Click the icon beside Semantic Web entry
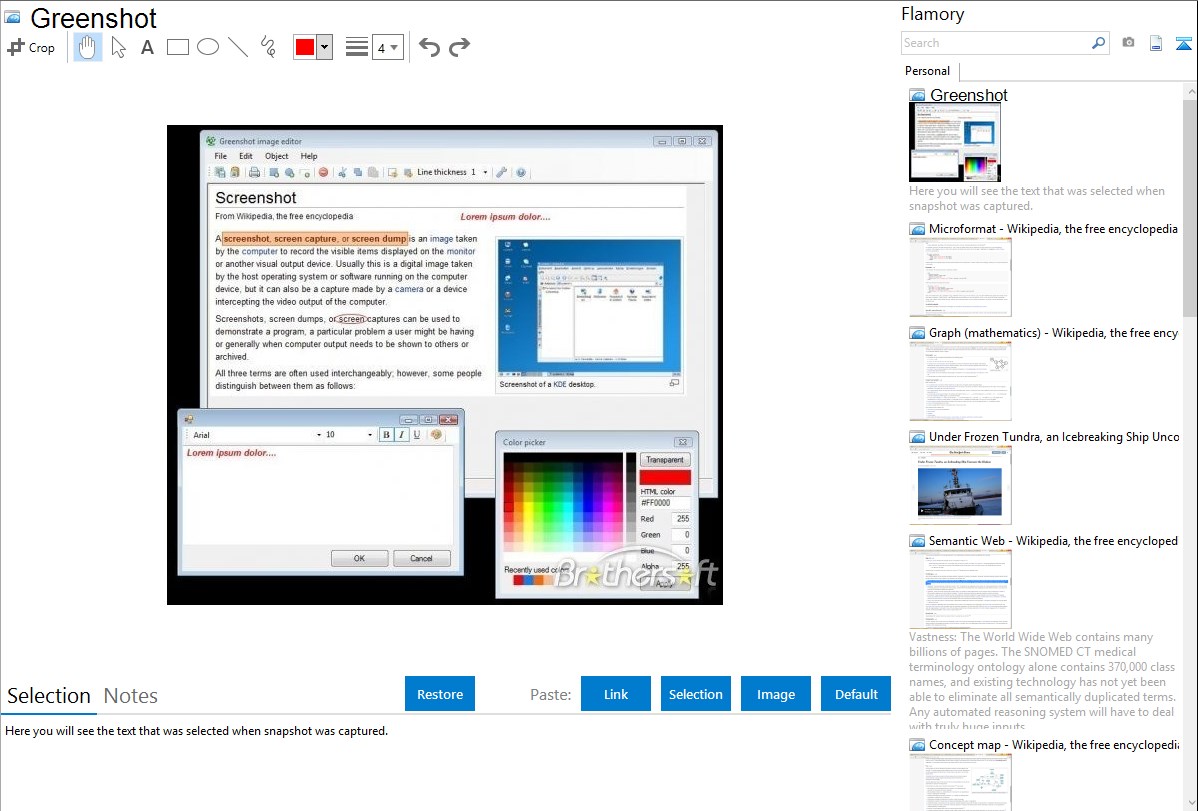 point(917,540)
